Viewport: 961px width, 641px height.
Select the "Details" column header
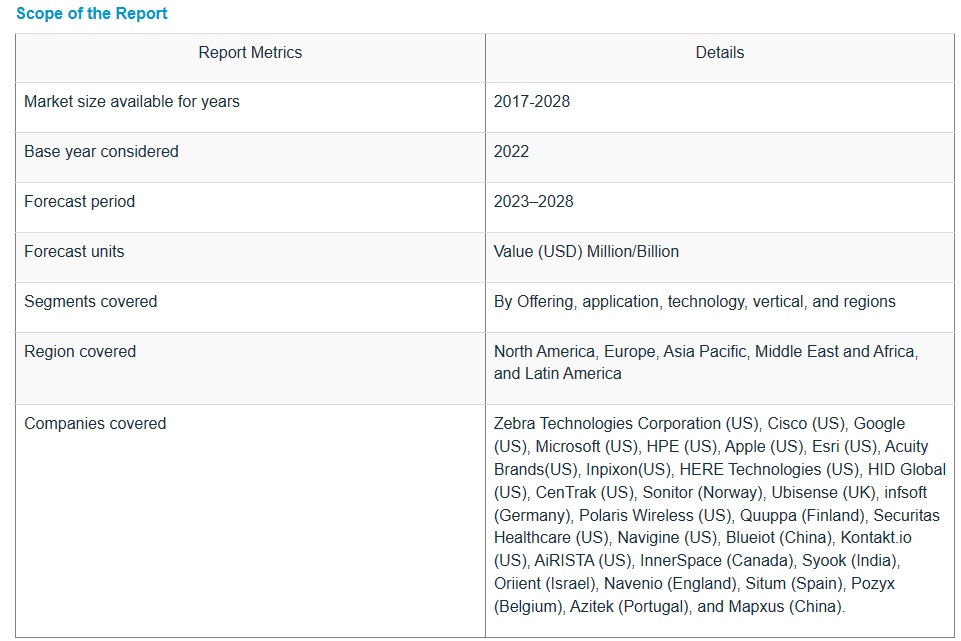(719, 52)
